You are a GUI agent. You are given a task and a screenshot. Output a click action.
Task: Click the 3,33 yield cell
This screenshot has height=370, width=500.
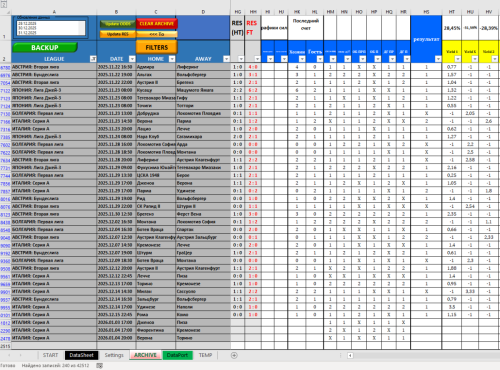[470, 291]
